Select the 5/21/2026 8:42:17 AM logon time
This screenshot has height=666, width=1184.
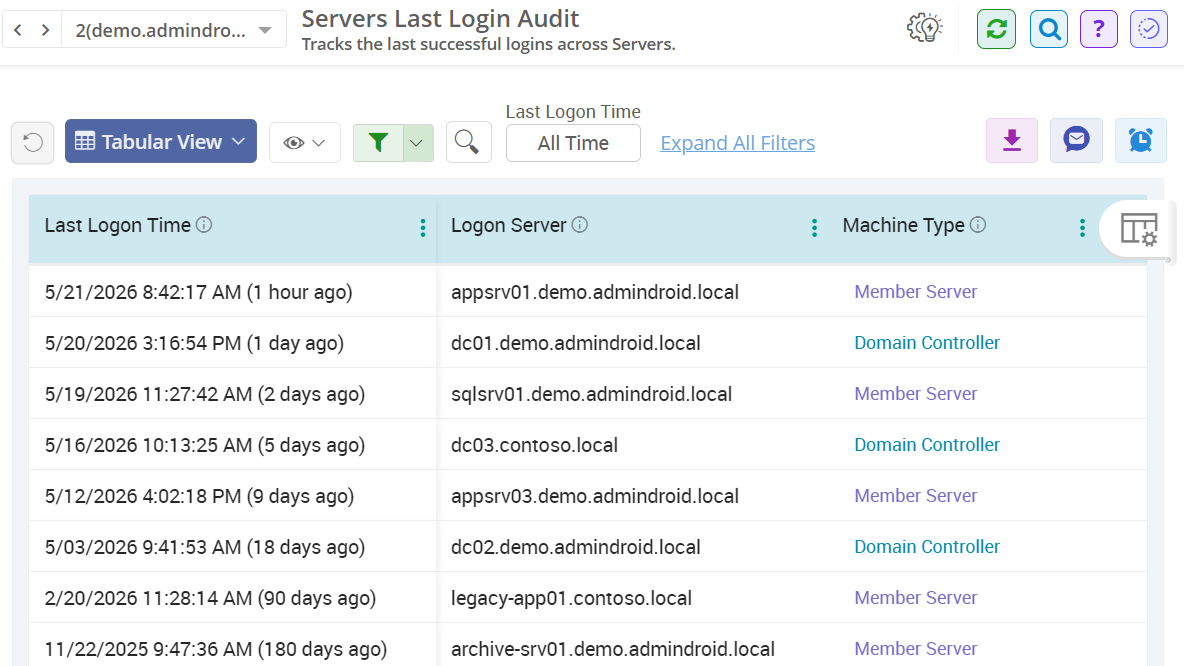point(199,292)
